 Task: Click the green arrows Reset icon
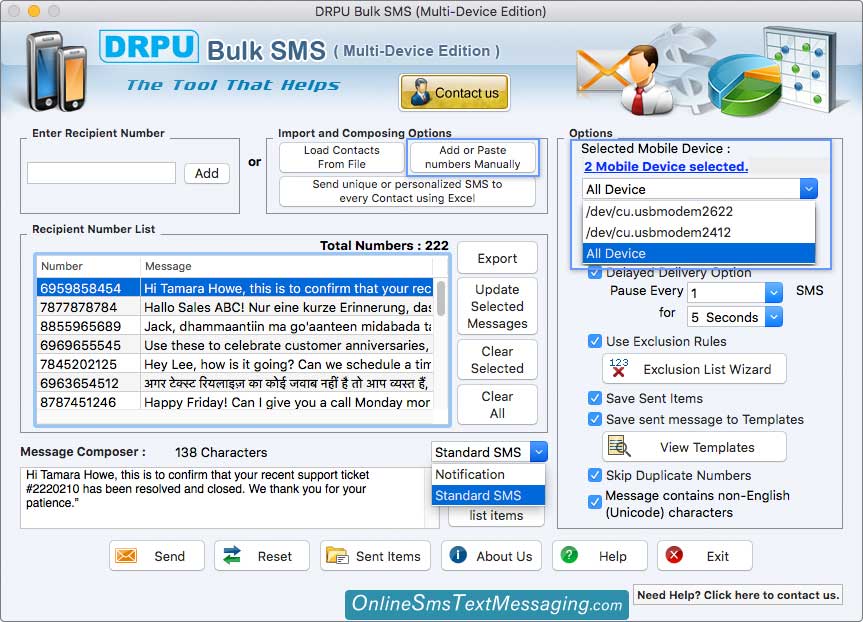pos(232,555)
